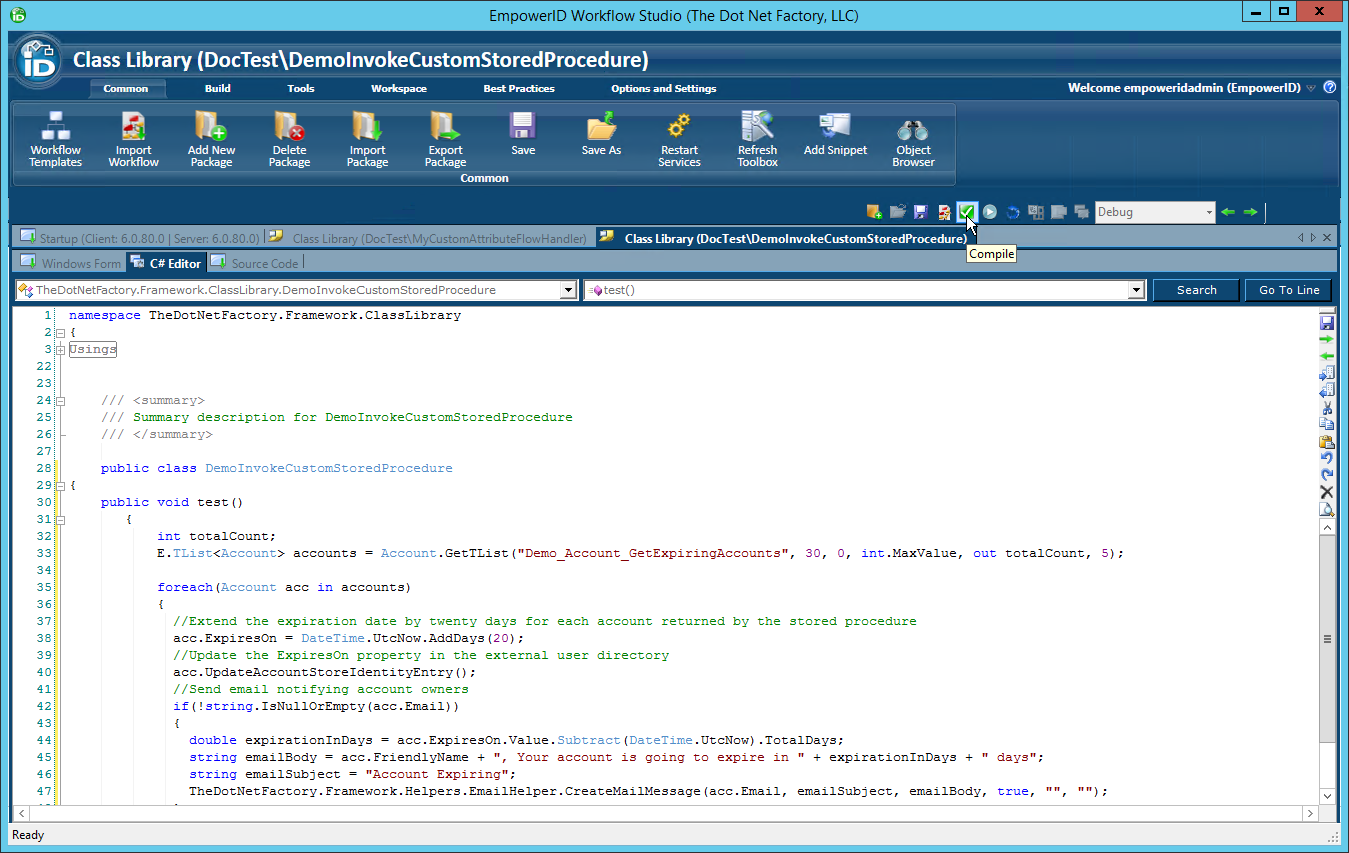1349x853 pixels.
Task: Click the Go To Line button
Action: coord(1287,289)
